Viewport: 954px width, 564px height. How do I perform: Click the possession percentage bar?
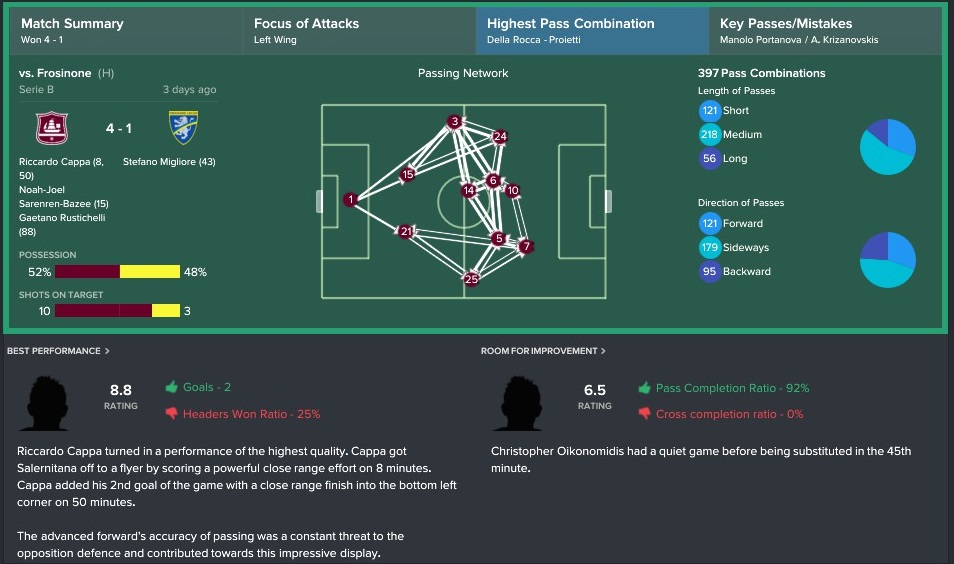117,272
